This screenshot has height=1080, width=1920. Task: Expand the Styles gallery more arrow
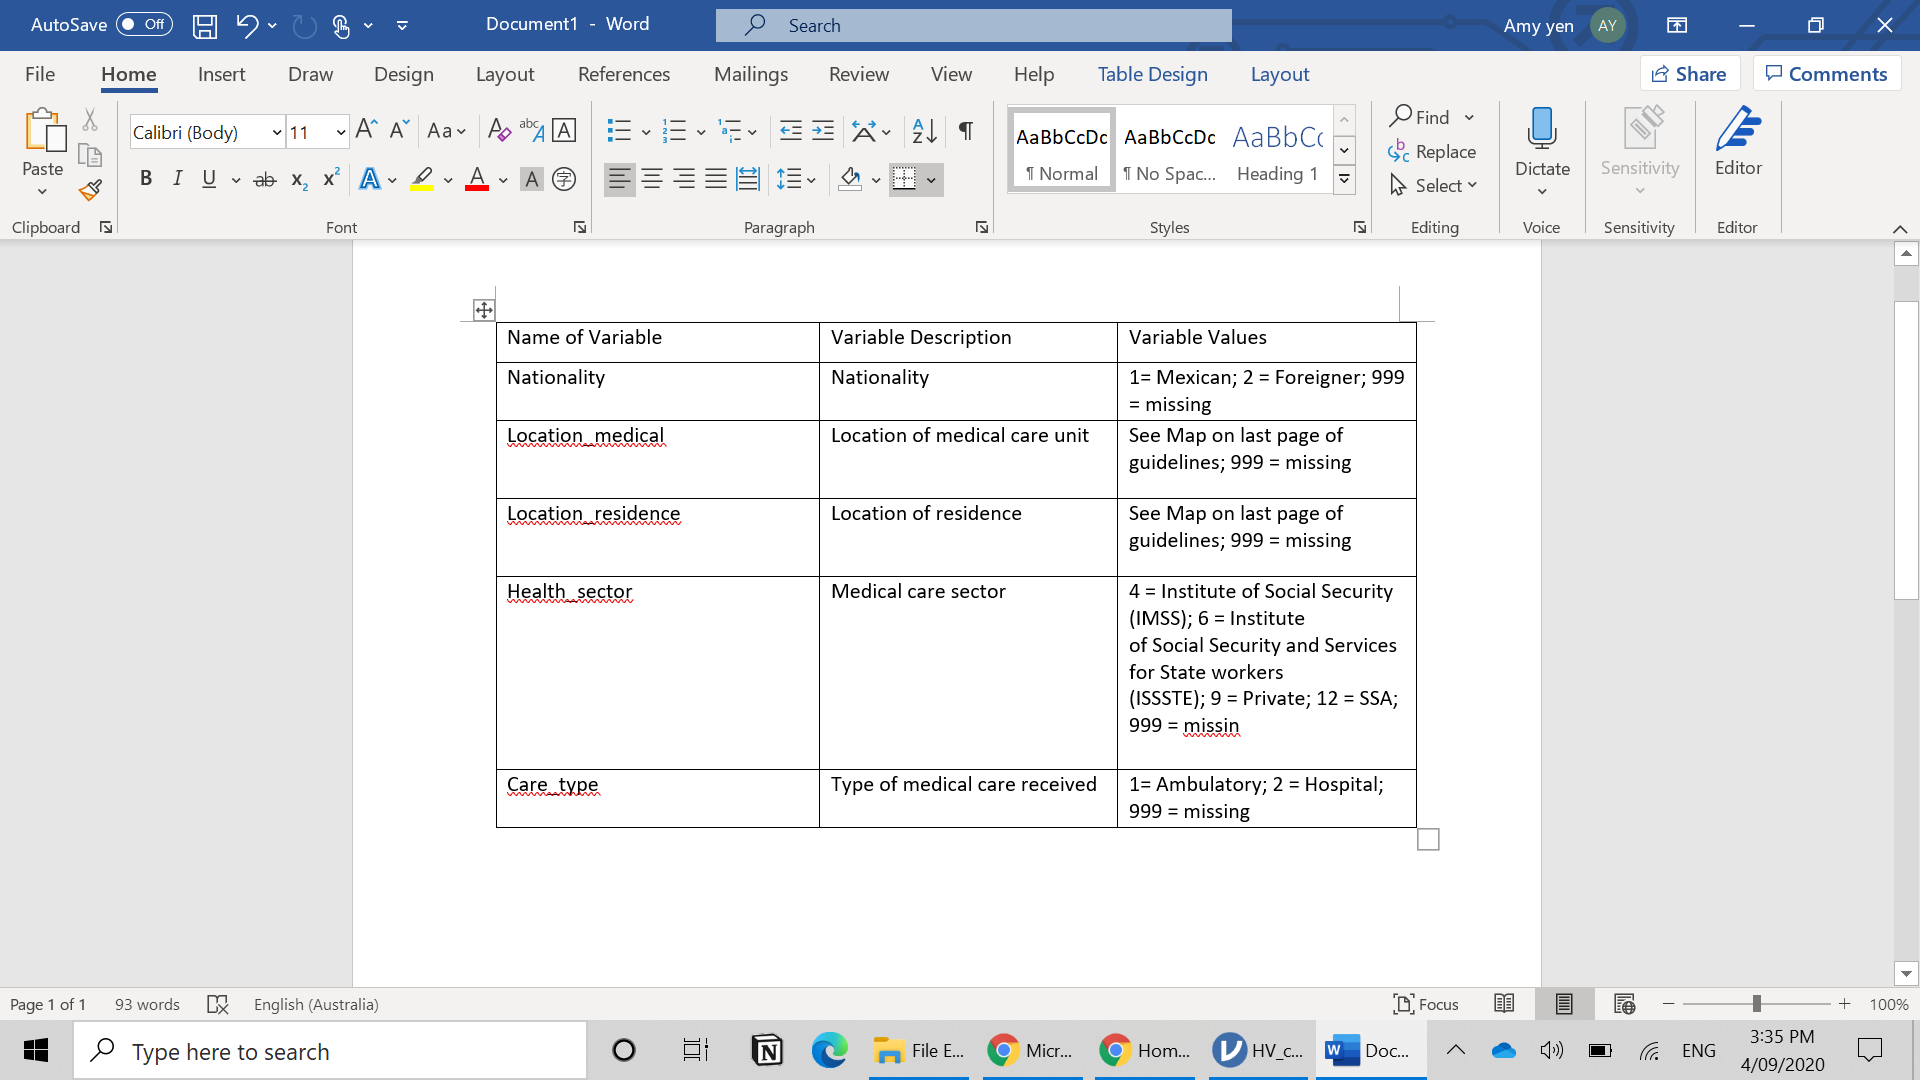1345,181
